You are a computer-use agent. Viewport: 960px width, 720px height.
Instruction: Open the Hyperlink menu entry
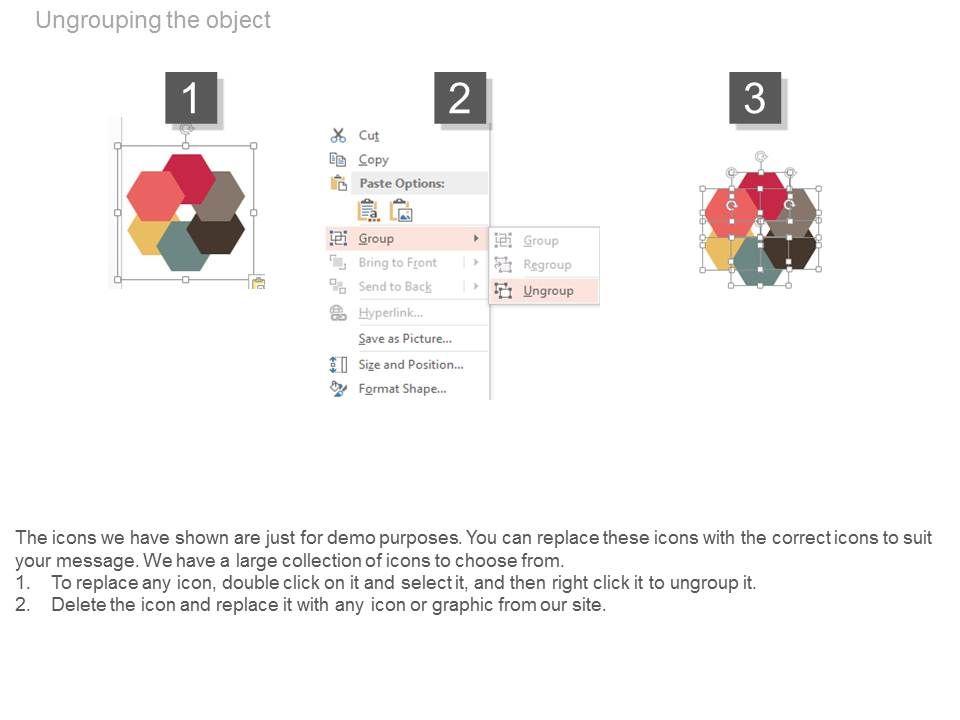pyautogui.click(x=390, y=313)
